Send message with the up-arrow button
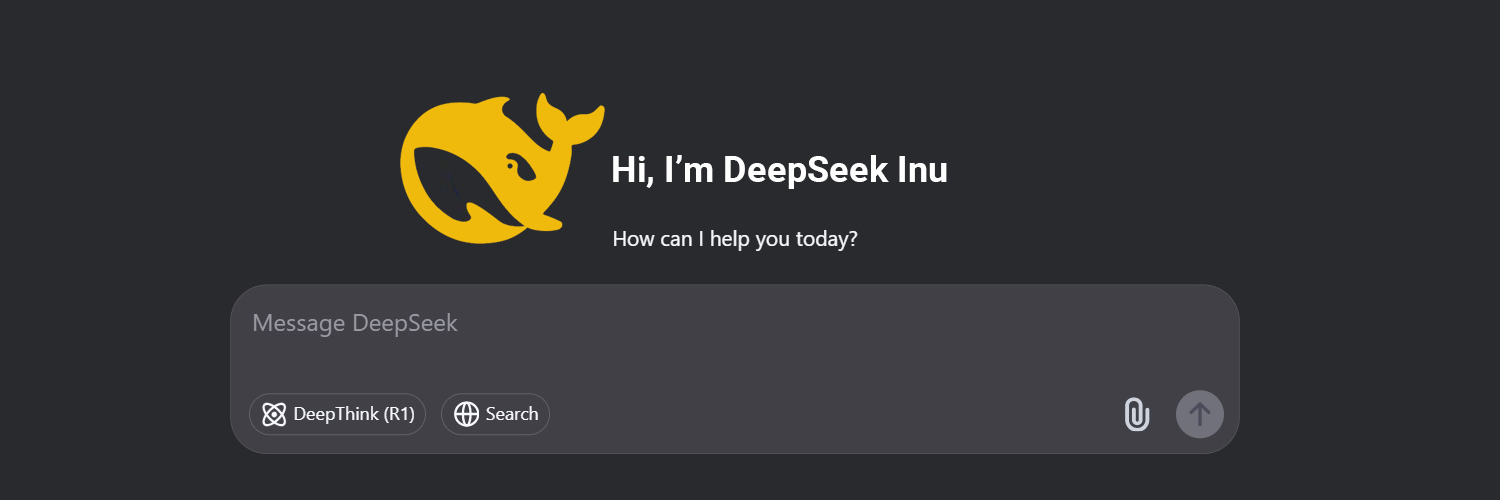 [x=1200, y=414]
